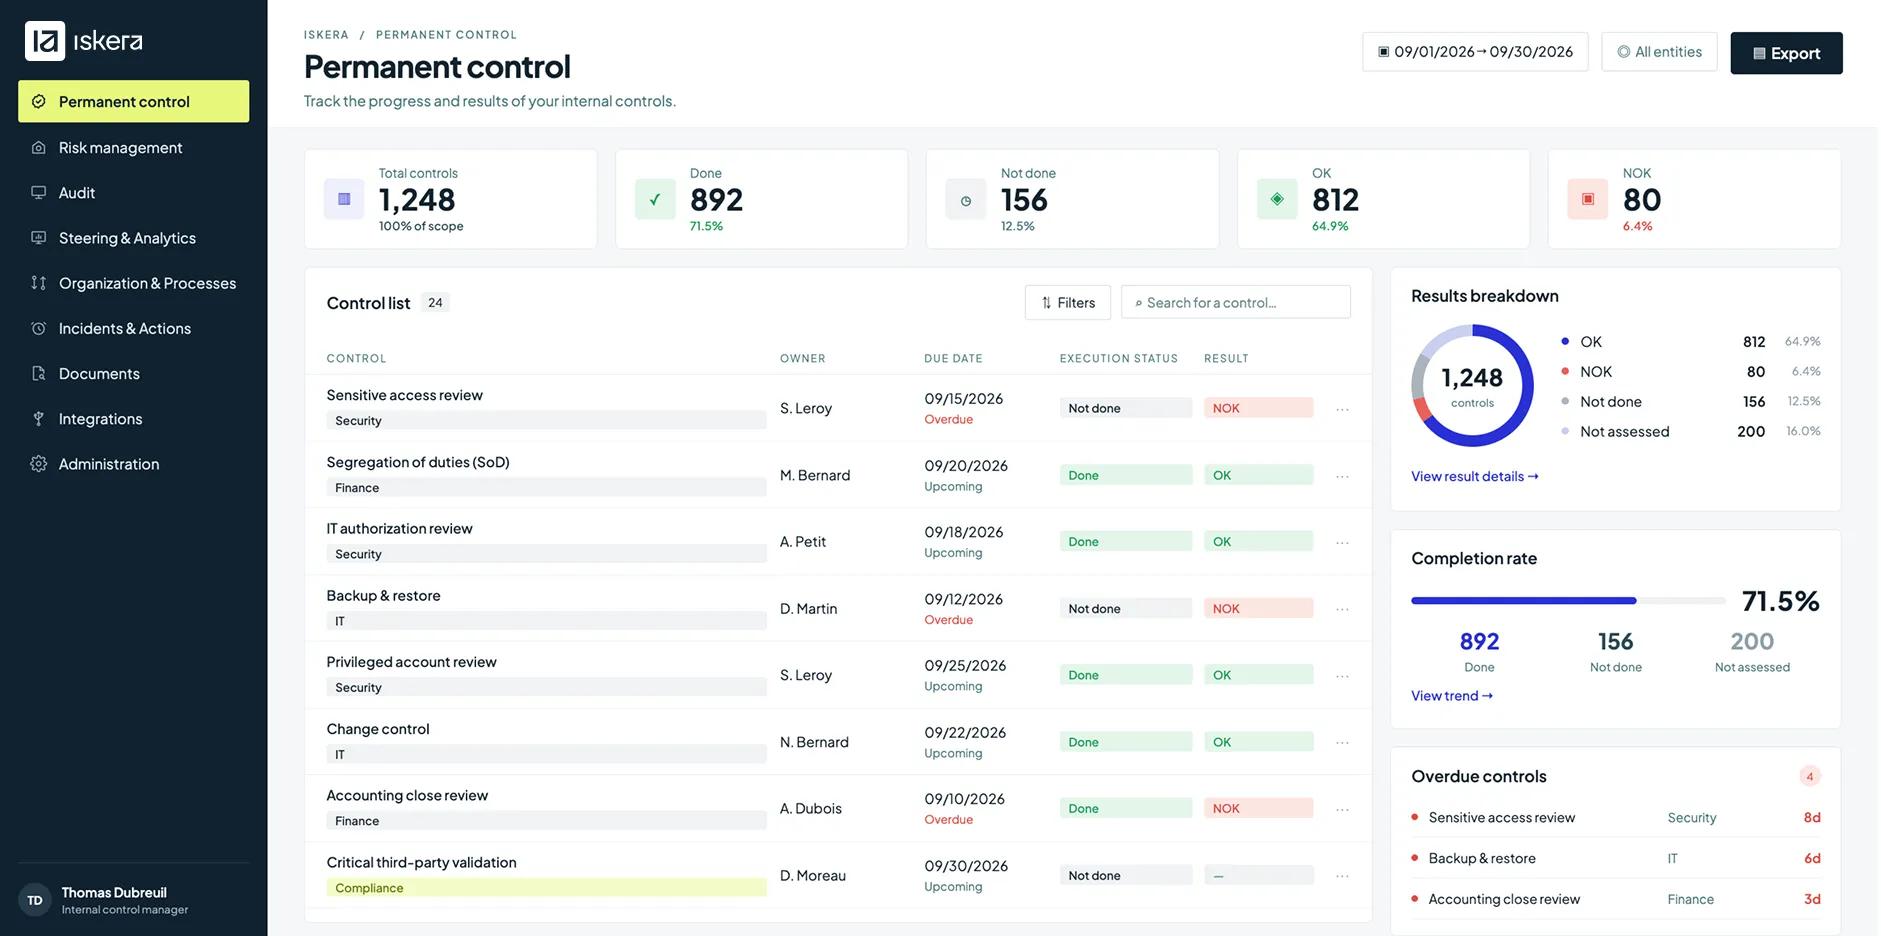Click the Iskera logo icon

[45, 41]
